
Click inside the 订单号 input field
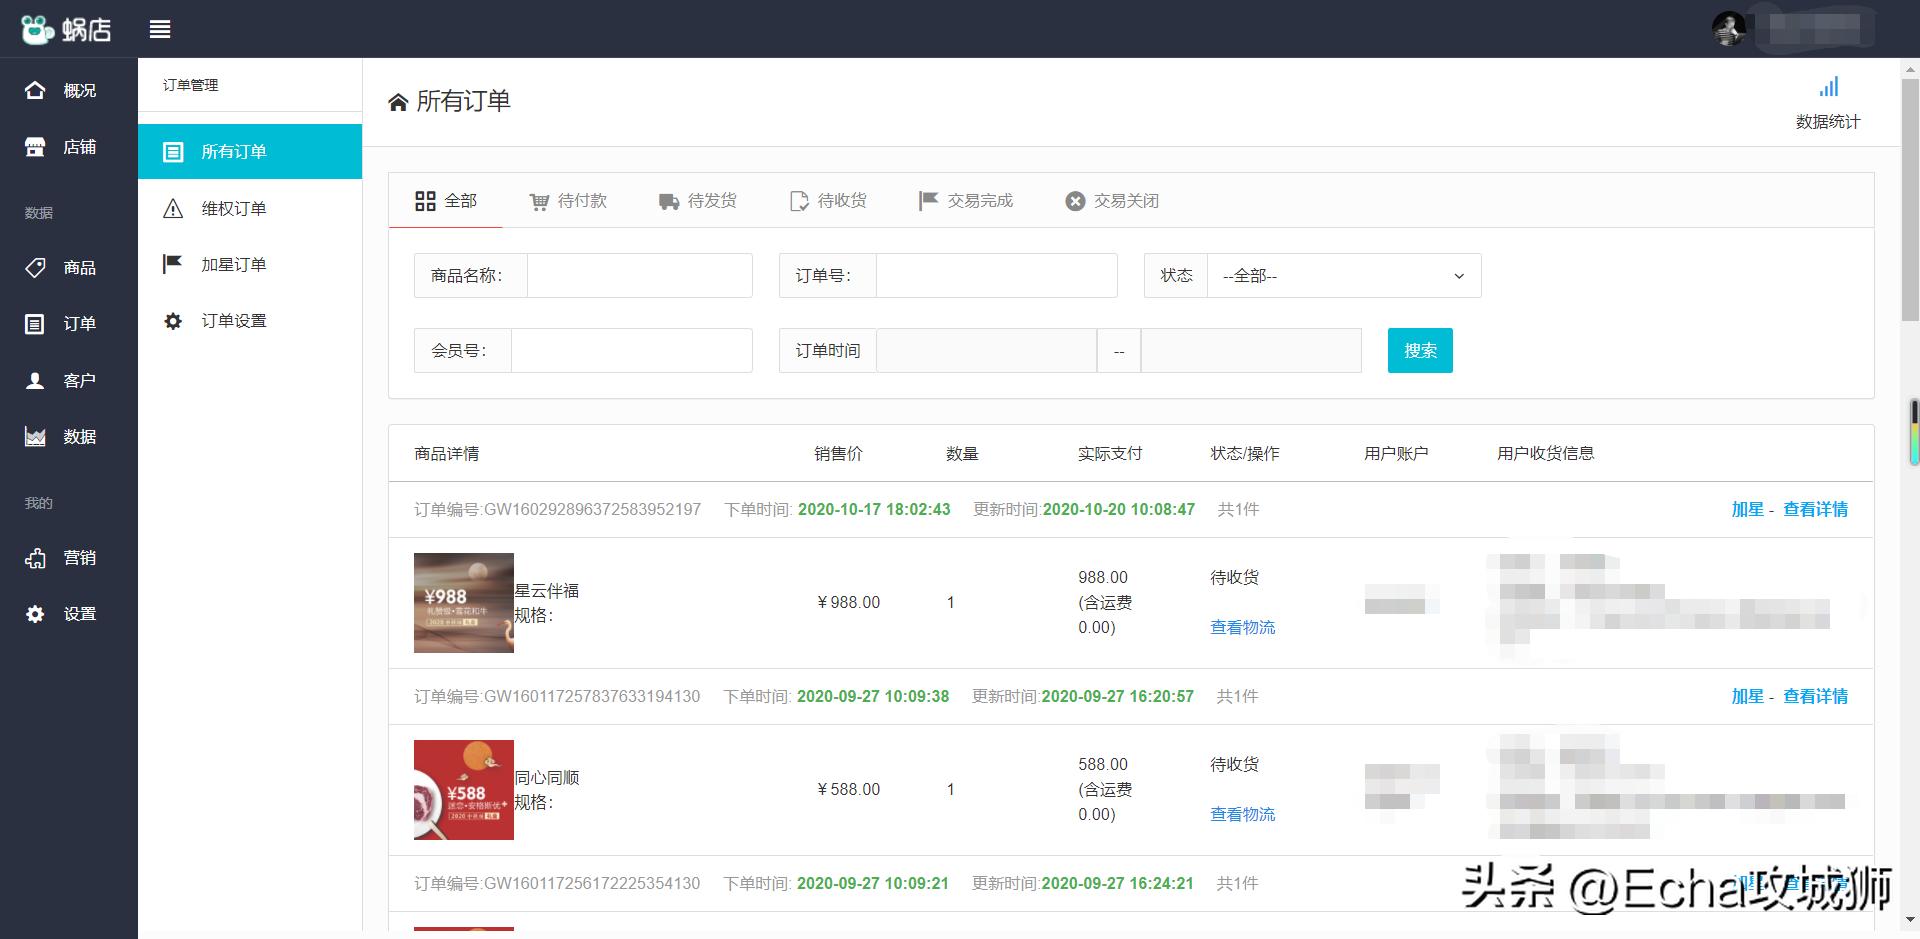(995, 275)
